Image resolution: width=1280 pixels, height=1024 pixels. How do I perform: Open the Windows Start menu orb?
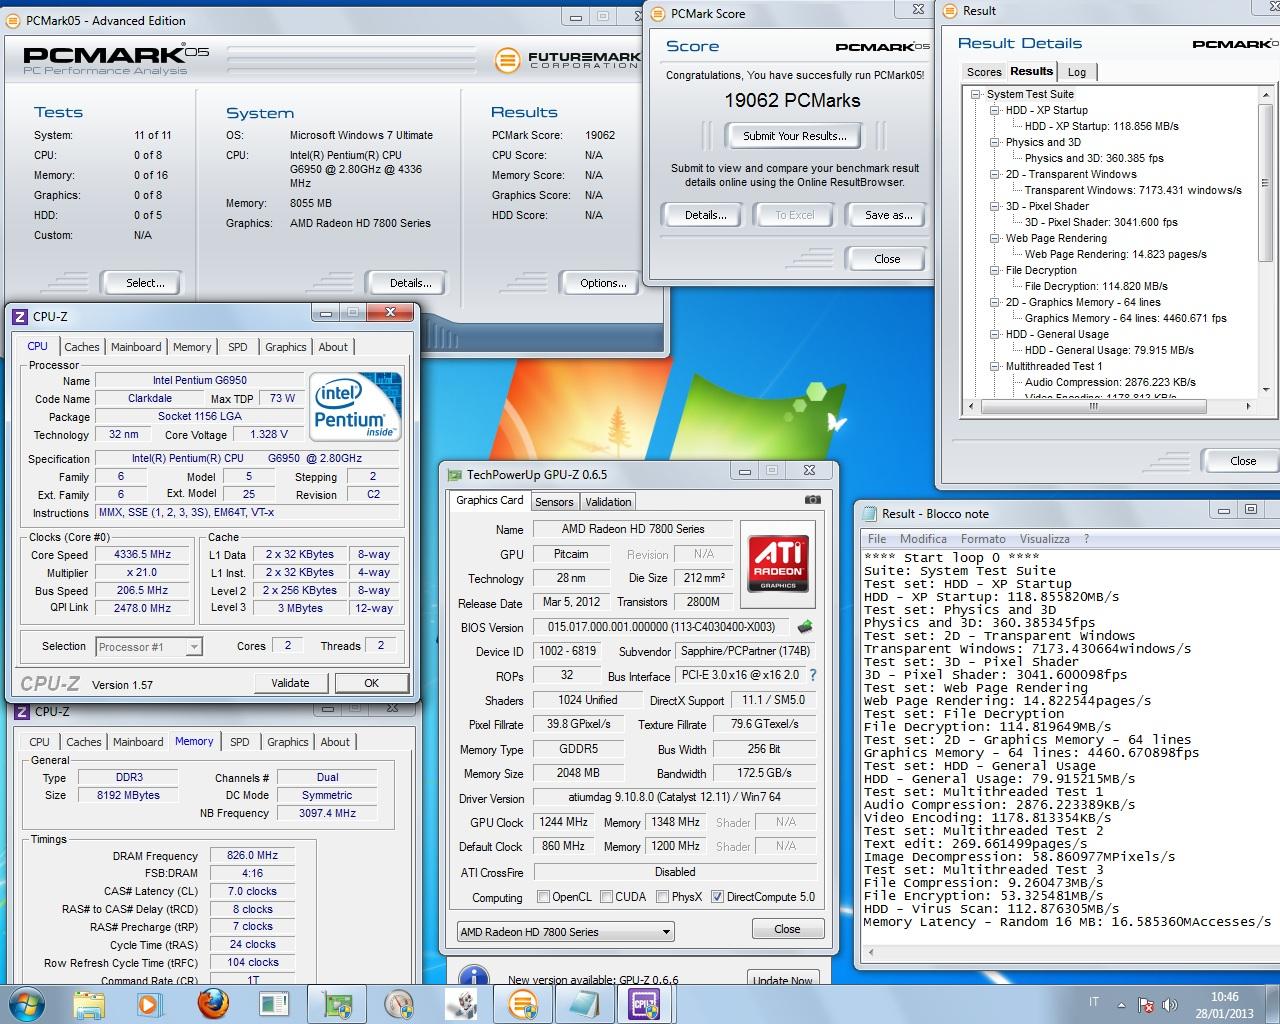click(27, 1004)
